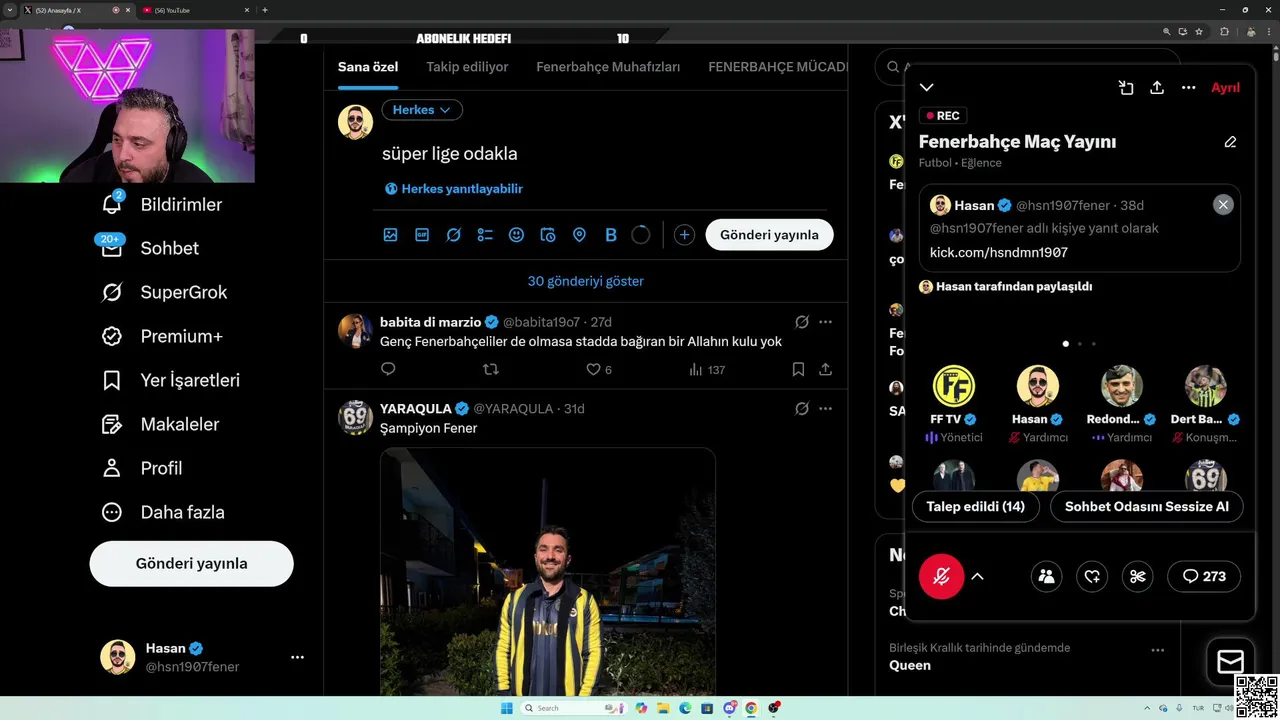
Task: Tag a location on the post
Action: (579, 235)
